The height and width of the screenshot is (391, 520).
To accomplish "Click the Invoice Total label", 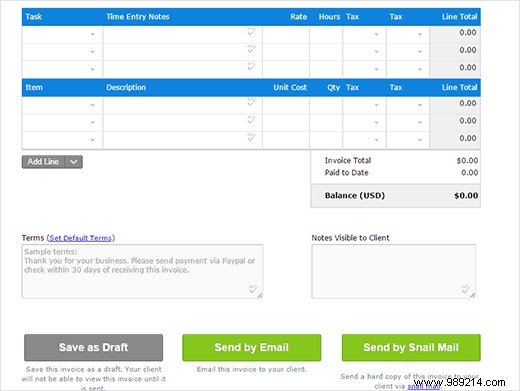I will pos(348,160).
